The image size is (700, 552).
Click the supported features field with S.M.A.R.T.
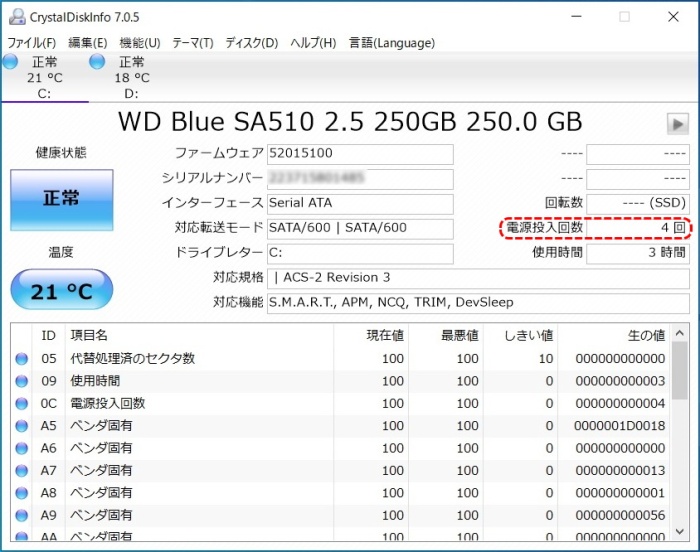[478, 304]
